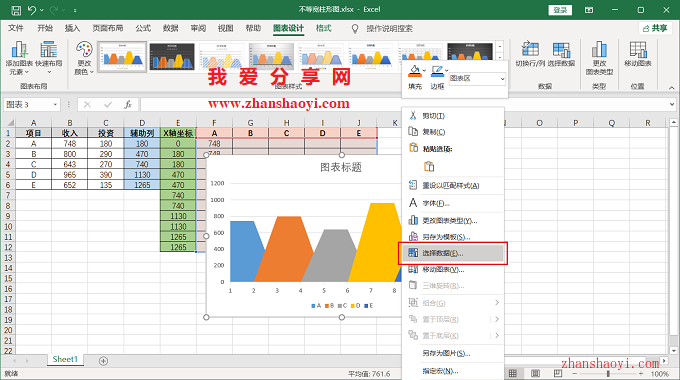The height and width of the screenshot is (380, 680).
Task: Select the first chart style thumbnail
Action: (122, 56)
